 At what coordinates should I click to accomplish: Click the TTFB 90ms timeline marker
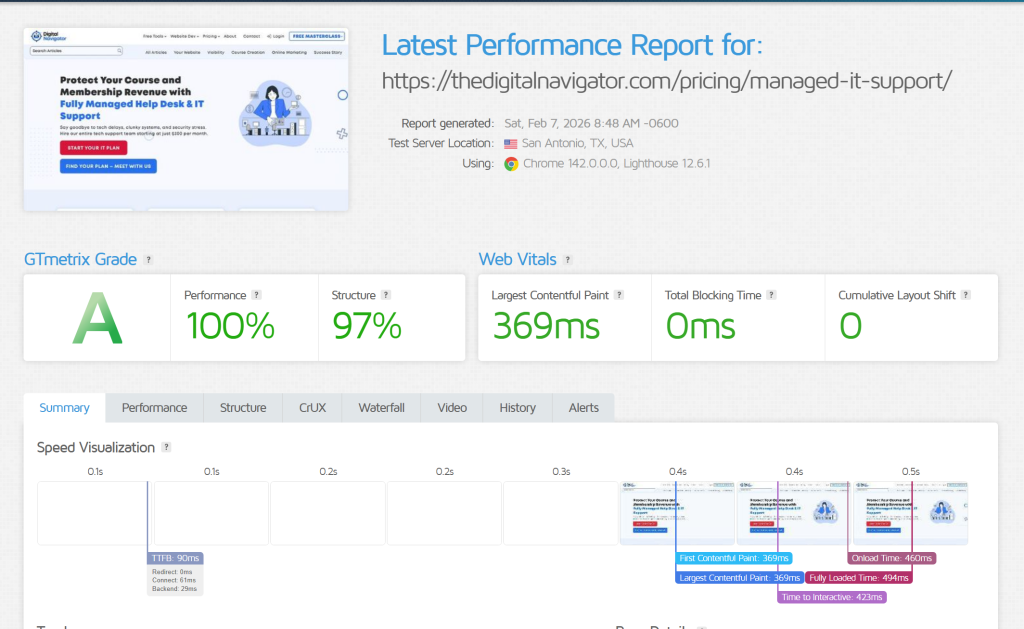point(175,558)
